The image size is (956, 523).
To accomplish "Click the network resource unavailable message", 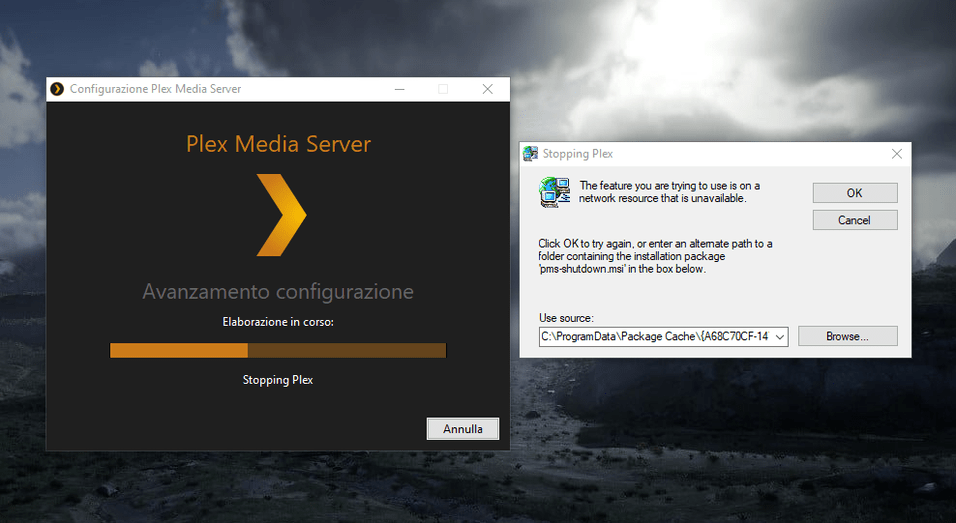I will tap(669, 192).
